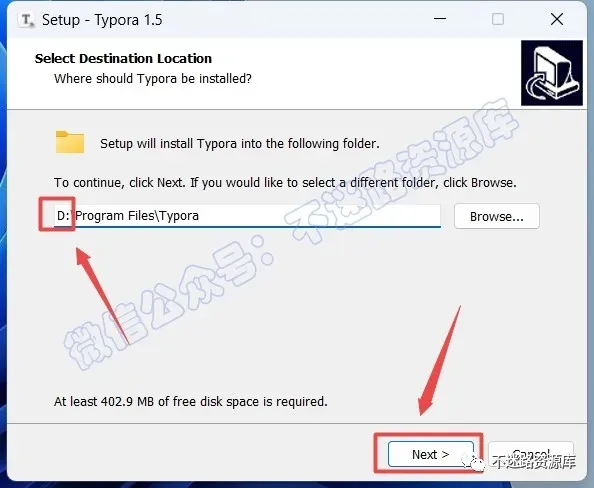Screen dimensions: 594x488
Task: Click the disabled maximize button
Action: (498, 19)
